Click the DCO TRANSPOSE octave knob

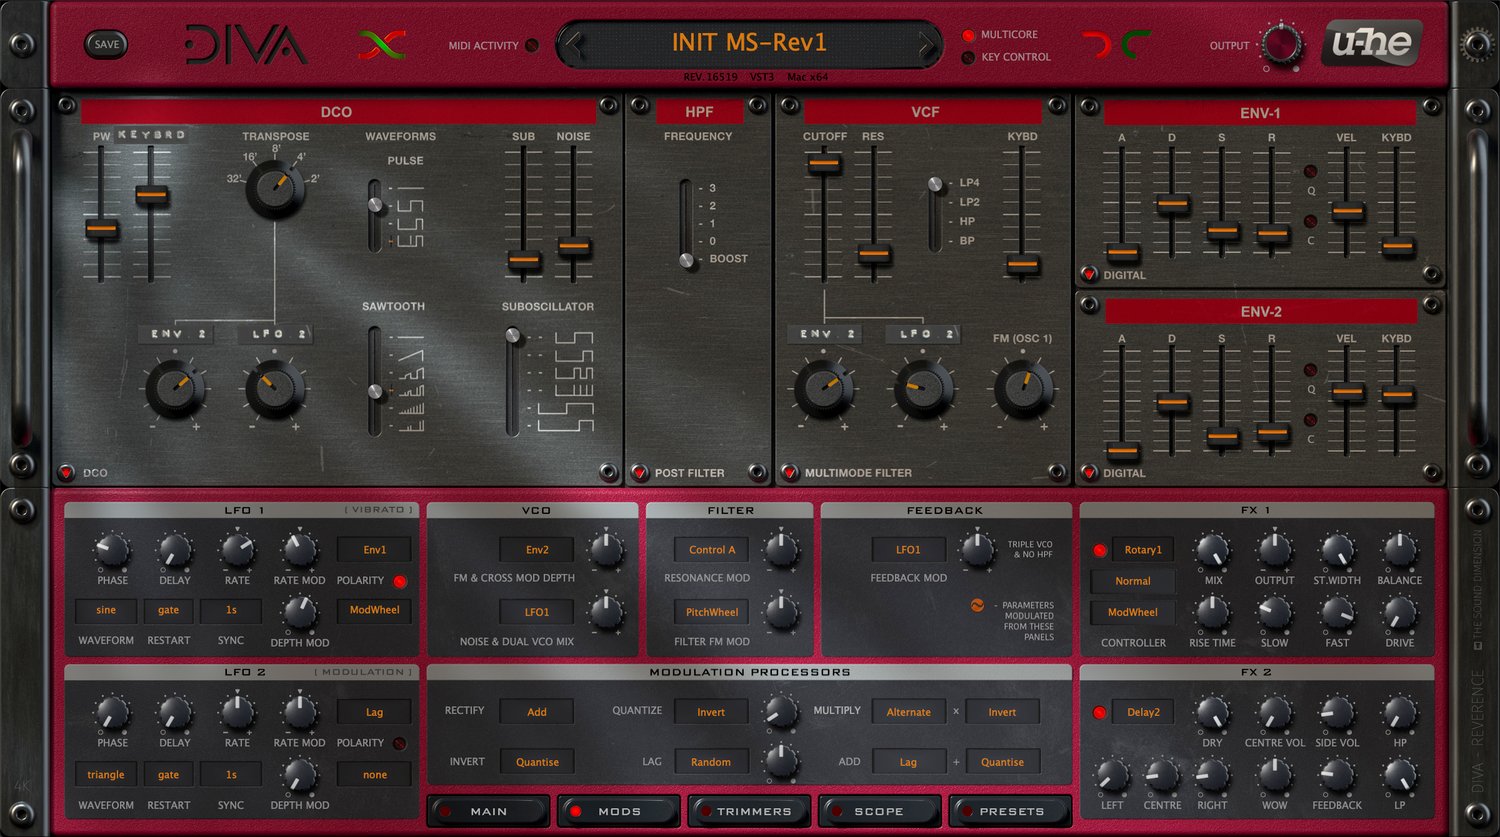pyautogui.click(x=274, y=187)
